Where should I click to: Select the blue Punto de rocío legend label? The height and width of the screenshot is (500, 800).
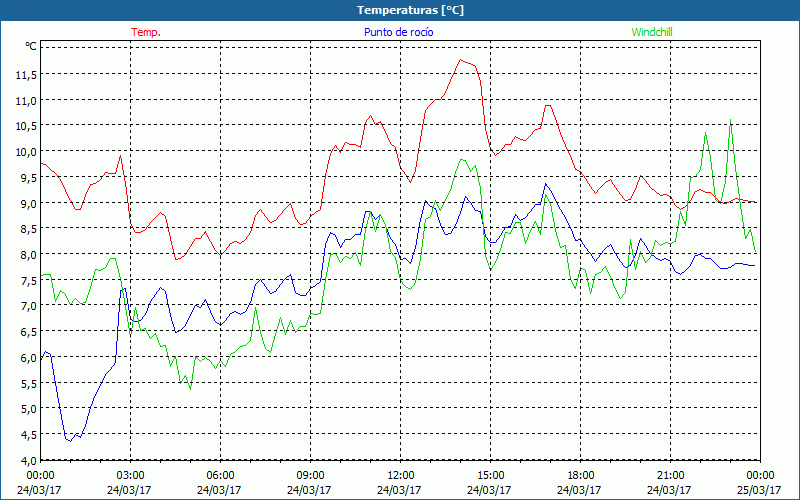point(398,32)
